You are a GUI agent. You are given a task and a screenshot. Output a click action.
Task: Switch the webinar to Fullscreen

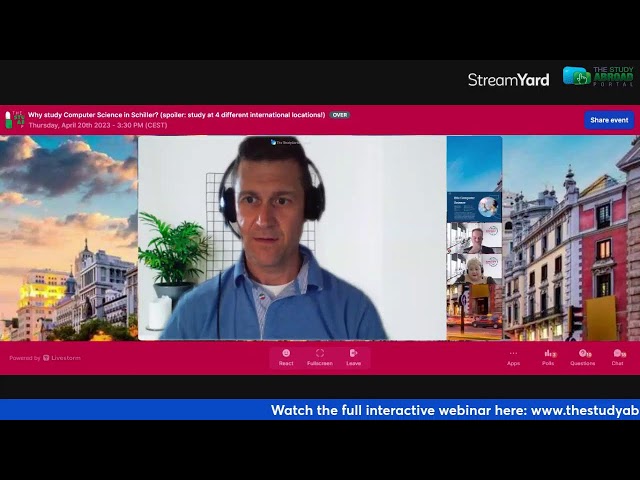[320, 358]
